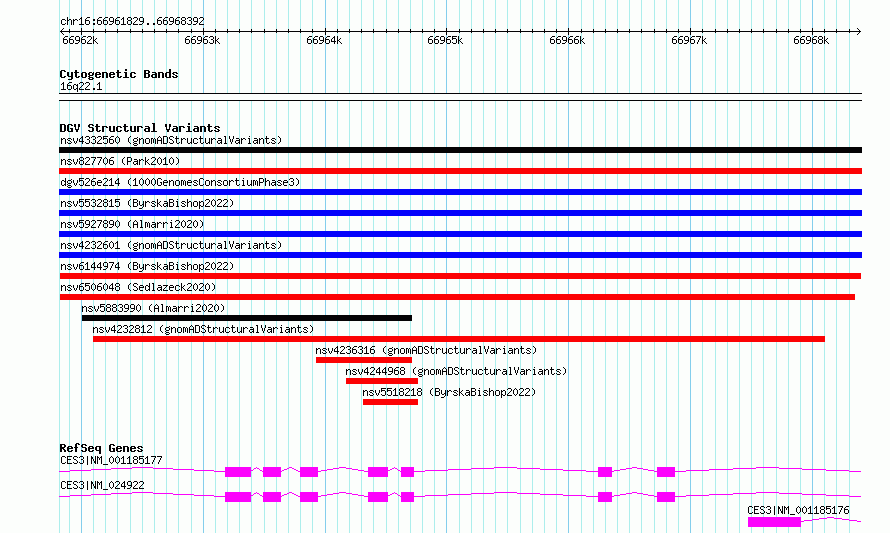The image size is (890, 533).
Task: Click blue bar under nsv4232601
Action: 460,255
